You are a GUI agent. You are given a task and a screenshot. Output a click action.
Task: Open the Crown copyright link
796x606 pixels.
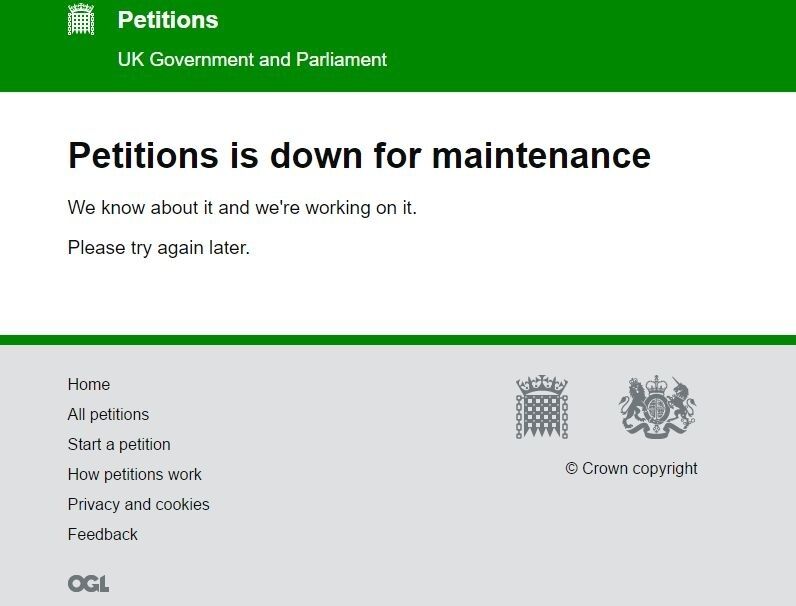[x=631, y=469]
